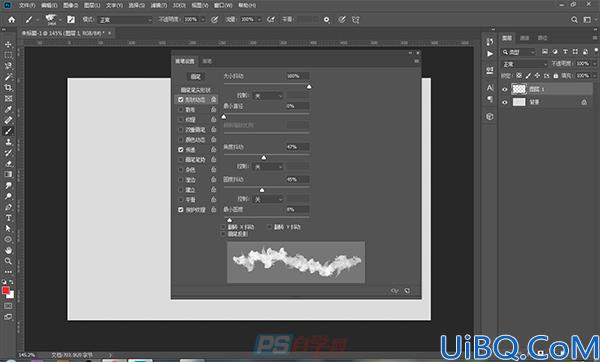Open brush preset picker dropdown
The image size is (600, 362).
click(x=60, y=20)
